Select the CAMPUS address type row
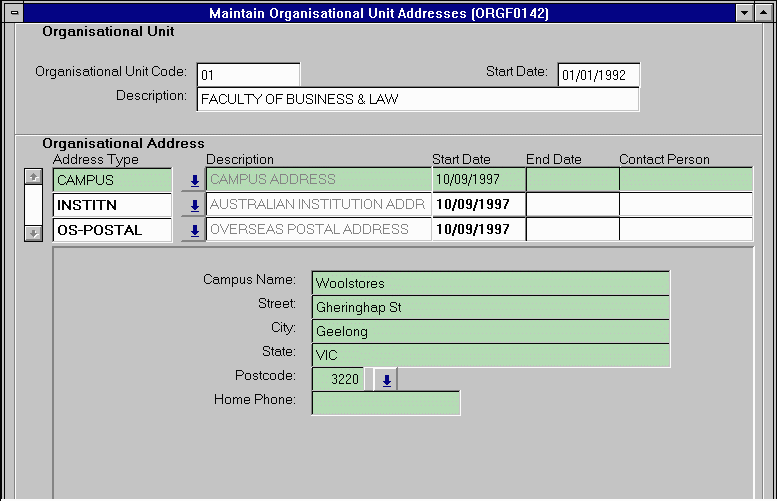 (x=112, y=180)
